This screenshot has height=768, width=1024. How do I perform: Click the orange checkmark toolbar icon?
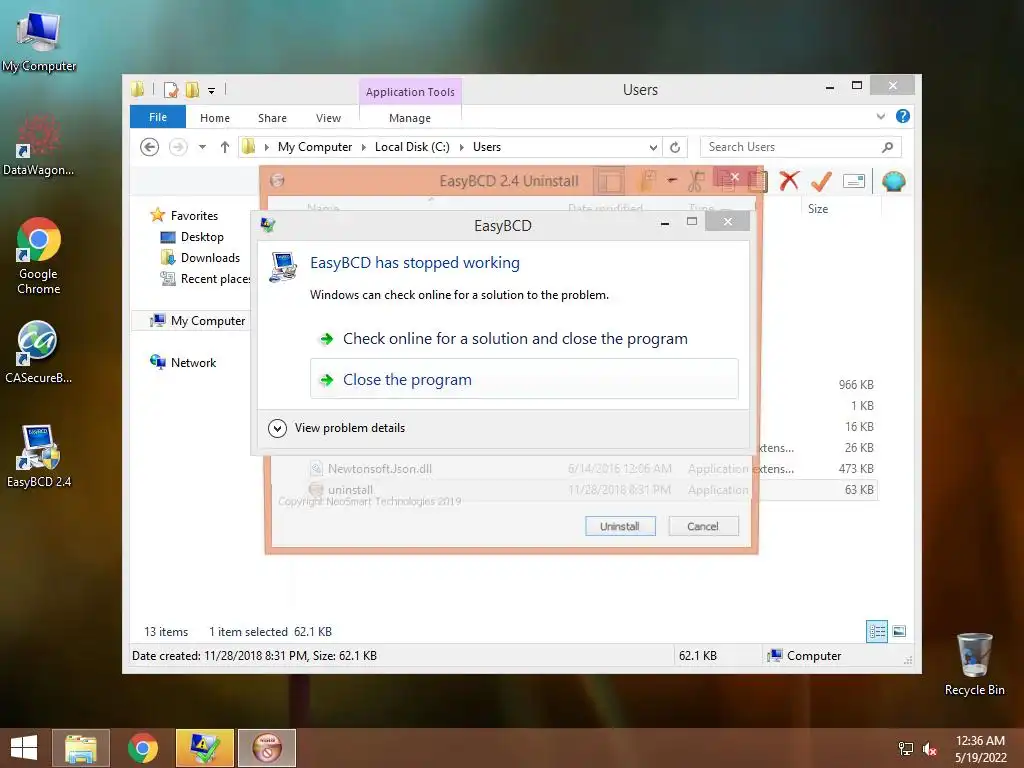tap(821, 181)
